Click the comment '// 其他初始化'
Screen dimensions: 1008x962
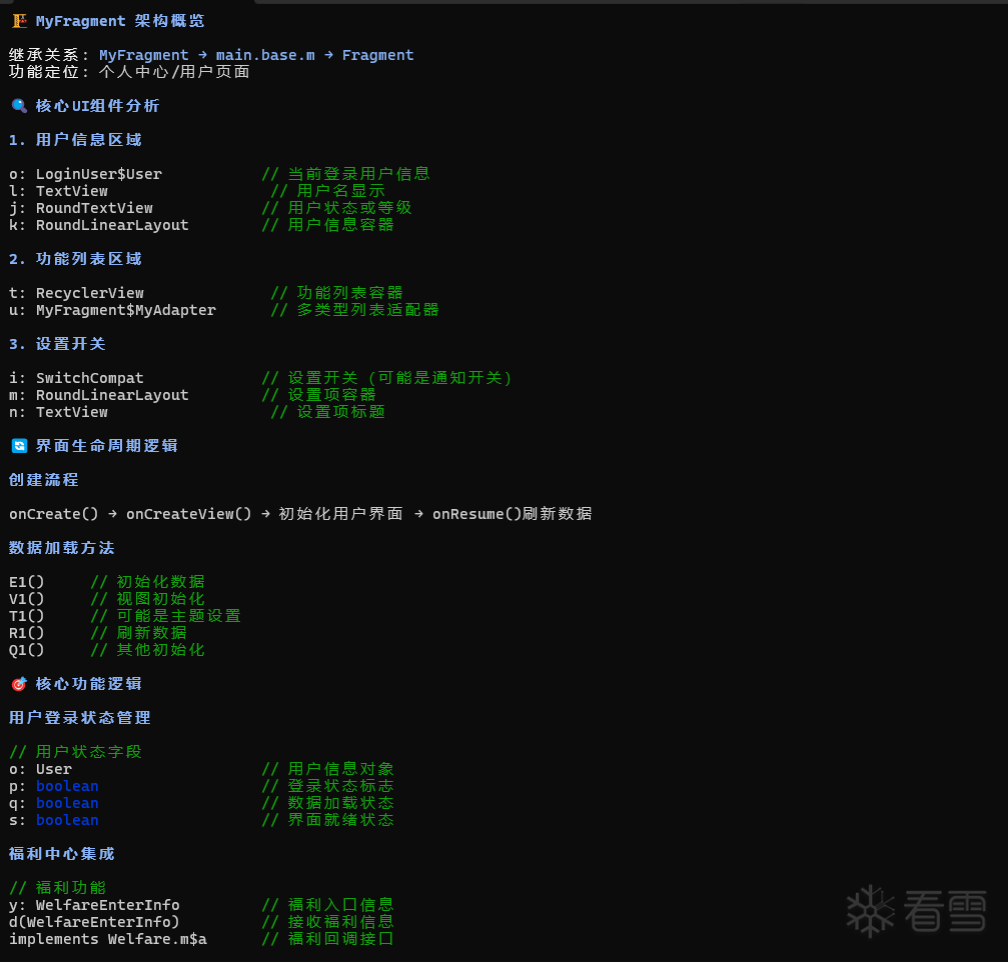(148, 650)
